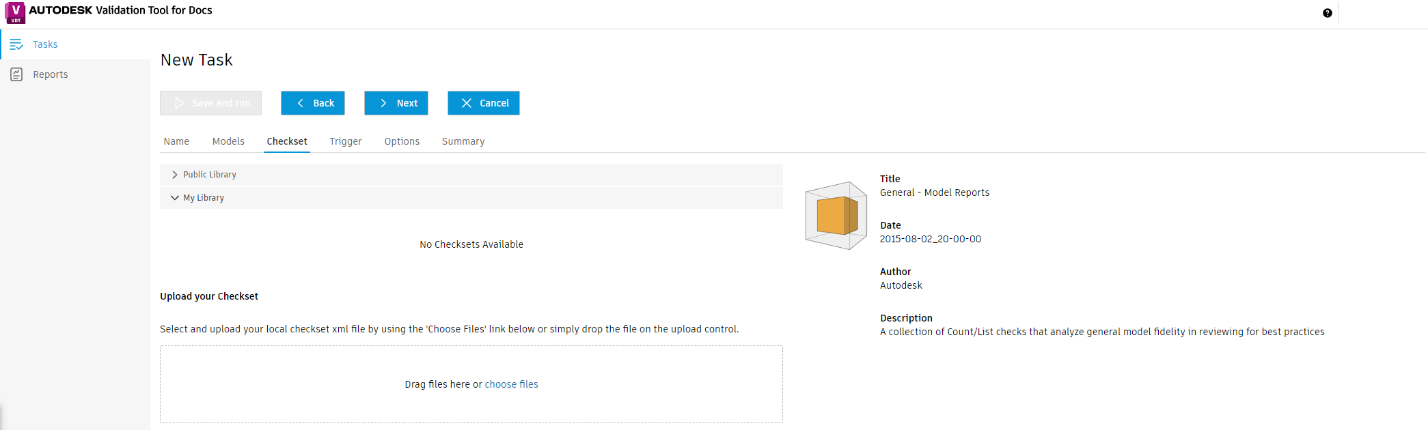Click the Tasks checklist icon in sidebar
Screen dimensions: 1428x430
16,44
